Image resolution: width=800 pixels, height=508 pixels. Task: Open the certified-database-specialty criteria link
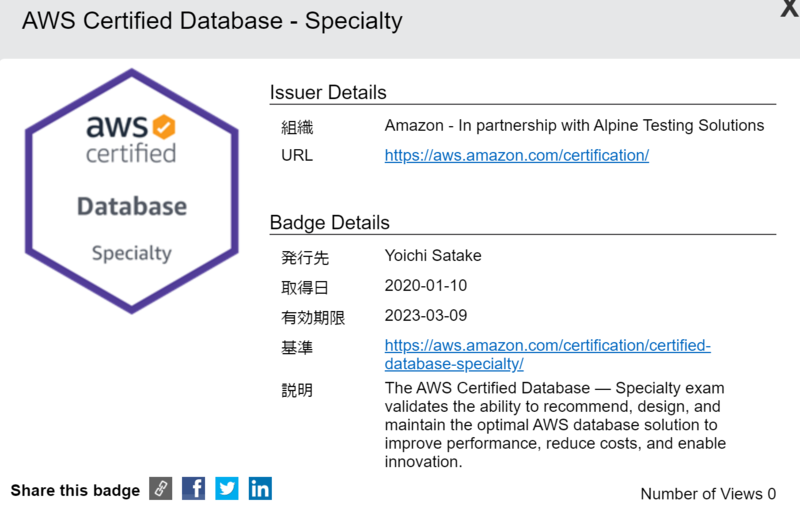(x=547, y=354)
